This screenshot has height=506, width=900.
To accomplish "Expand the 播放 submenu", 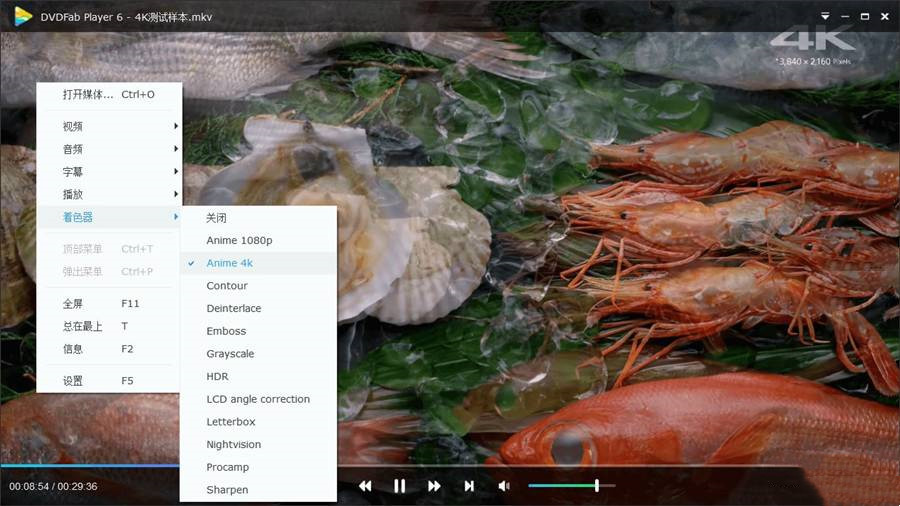I will click(x=109, y=194).
